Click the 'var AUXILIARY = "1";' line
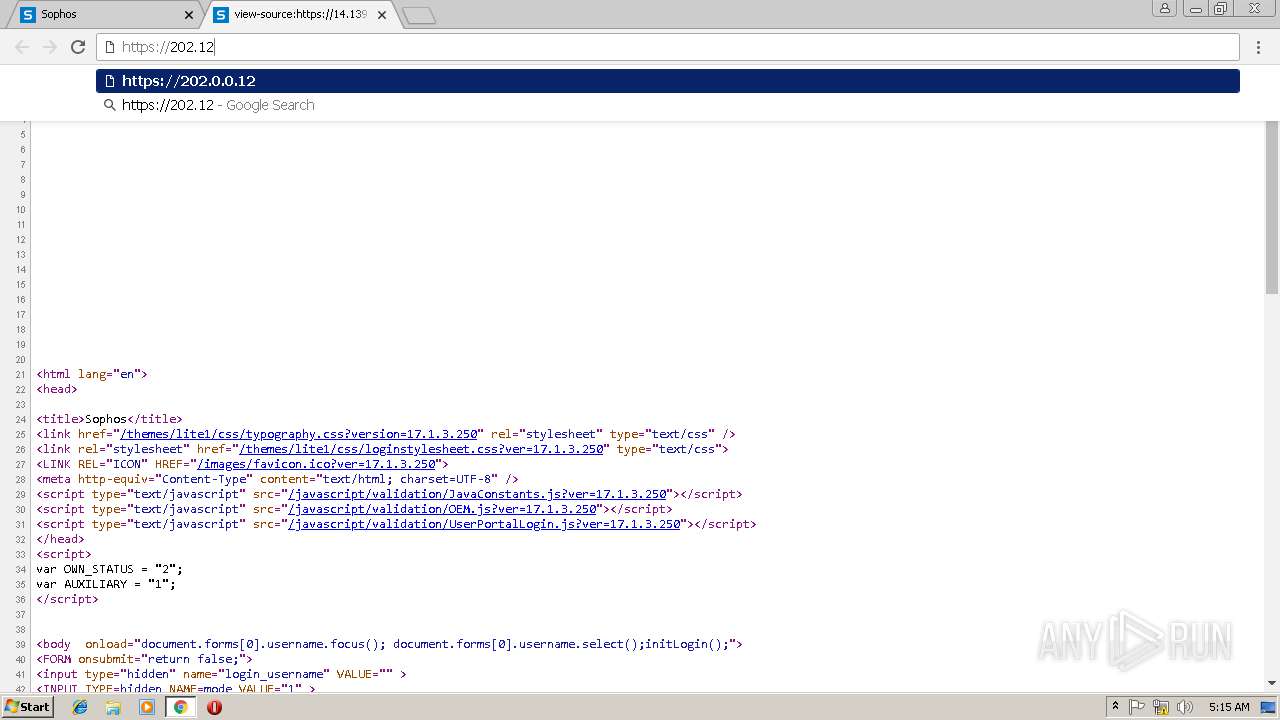1280x720 pixels. tap(106, 584)
